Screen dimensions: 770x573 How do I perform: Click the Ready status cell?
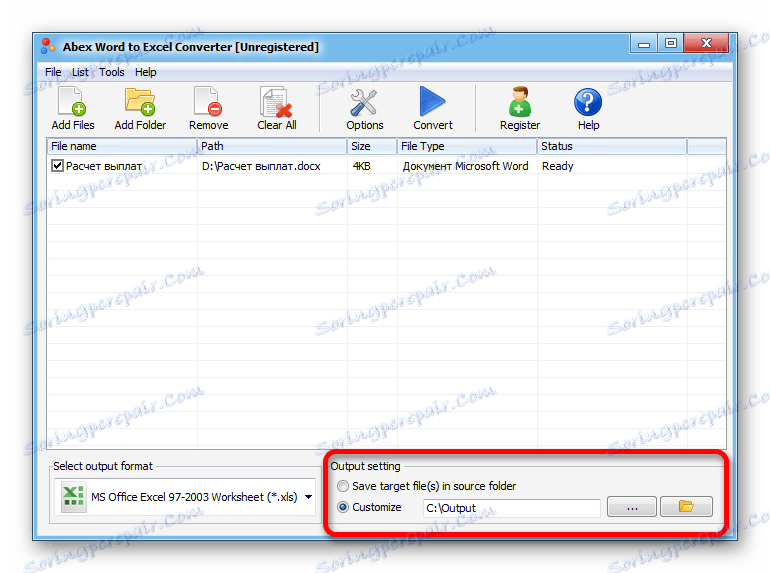[x=557, y=166]
